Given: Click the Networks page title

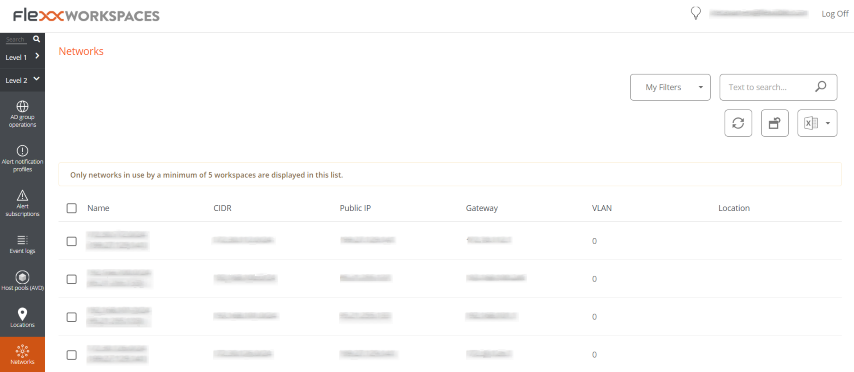Looking at the screenshot, I should pos(81,51).
